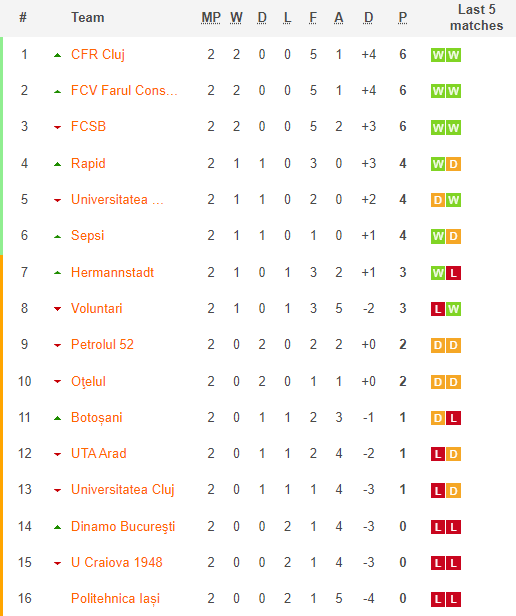Click the green up arrow beside Dinamo București

[x=57, y=527]
